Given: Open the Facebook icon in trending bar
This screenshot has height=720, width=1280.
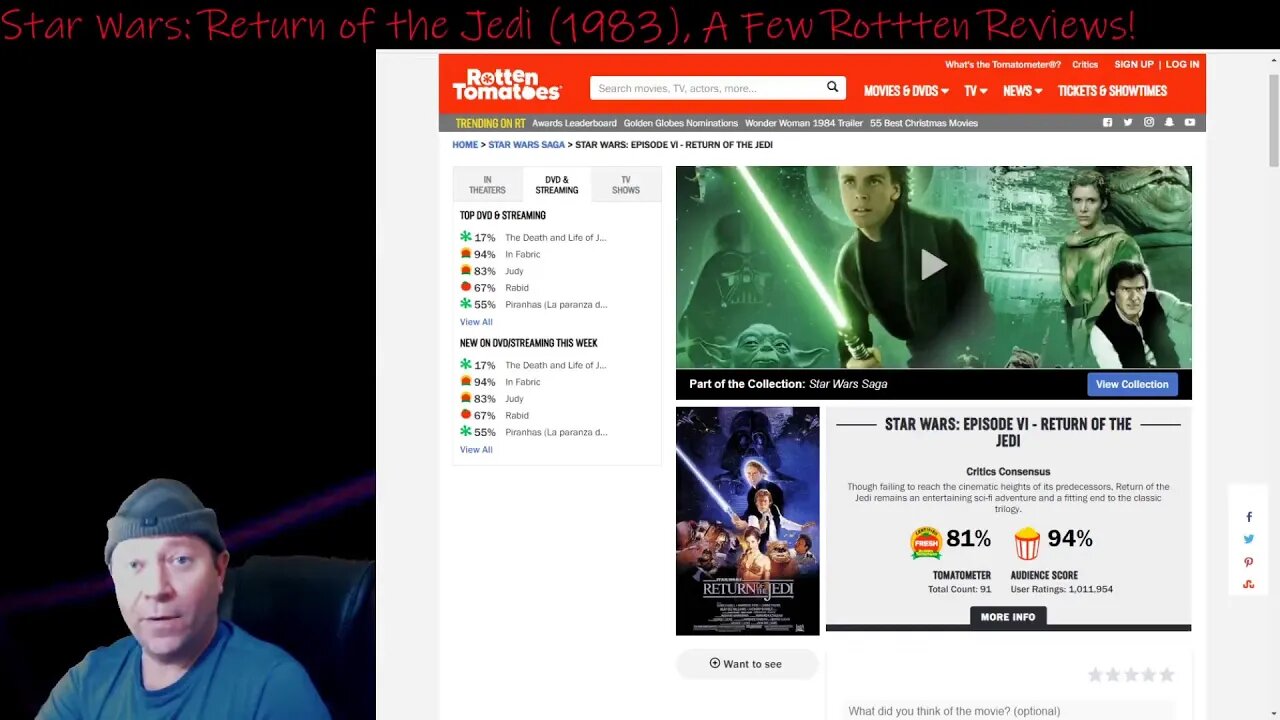Looking at the screenshot, I should [x=1107, y=122].
